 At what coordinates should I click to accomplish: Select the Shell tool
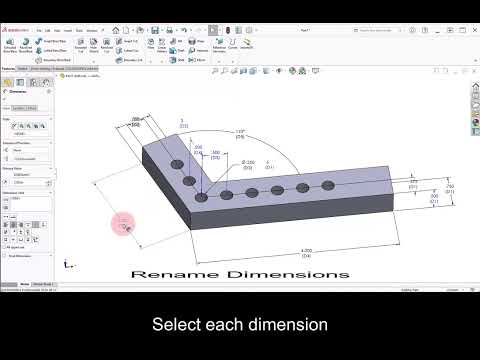click(x=177, y=60)
